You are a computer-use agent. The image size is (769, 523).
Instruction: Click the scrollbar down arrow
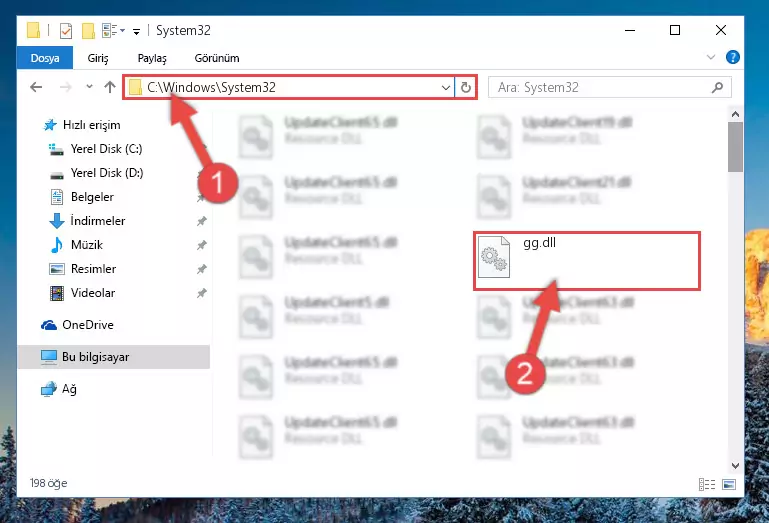pyautogui.click(x=735, y=466)
